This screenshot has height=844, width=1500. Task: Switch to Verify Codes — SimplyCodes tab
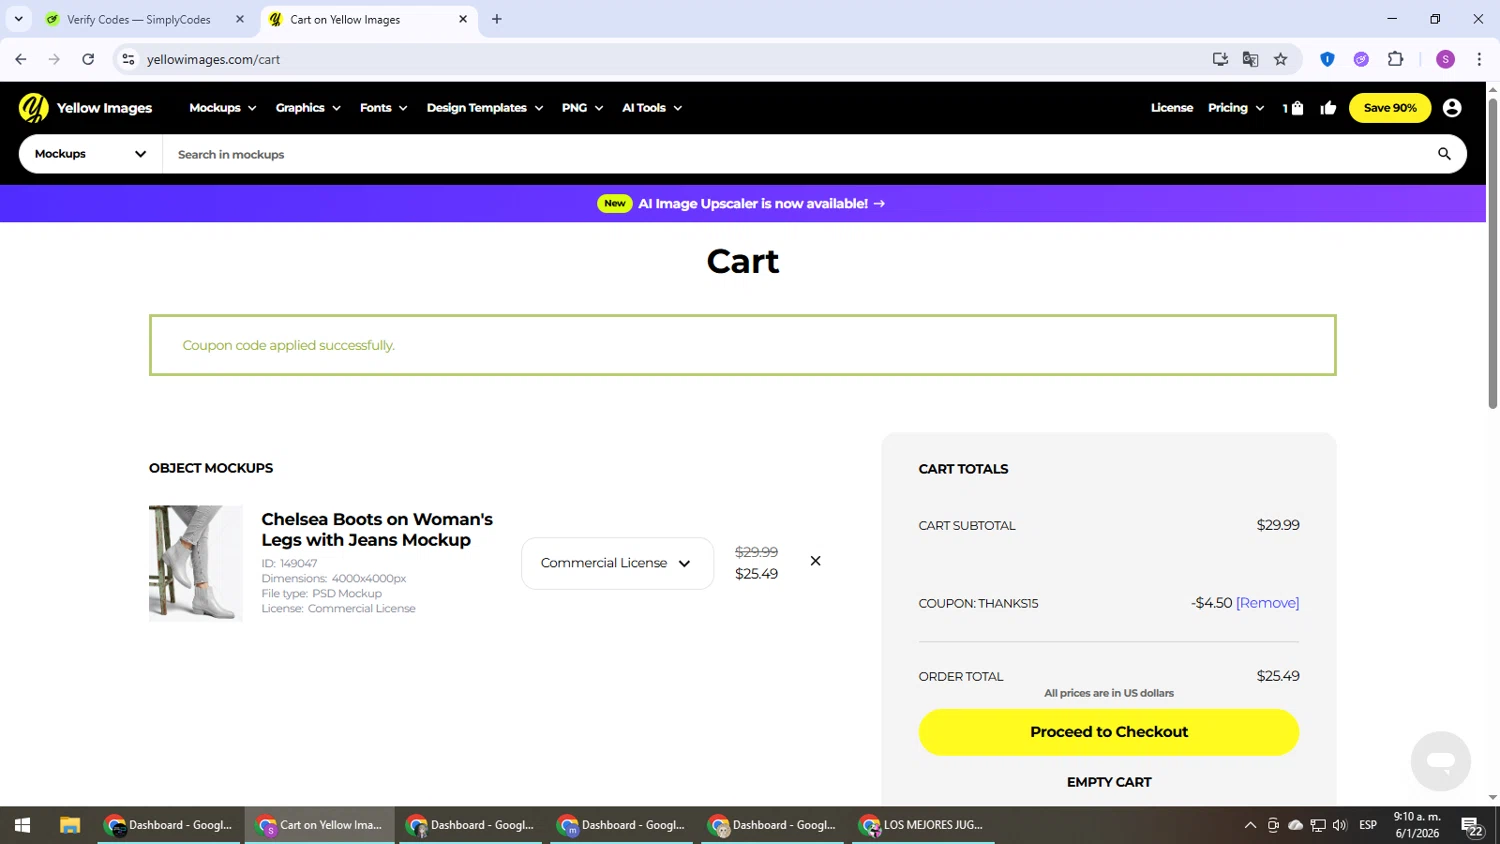pyautogui.click(x=139, y=19)
